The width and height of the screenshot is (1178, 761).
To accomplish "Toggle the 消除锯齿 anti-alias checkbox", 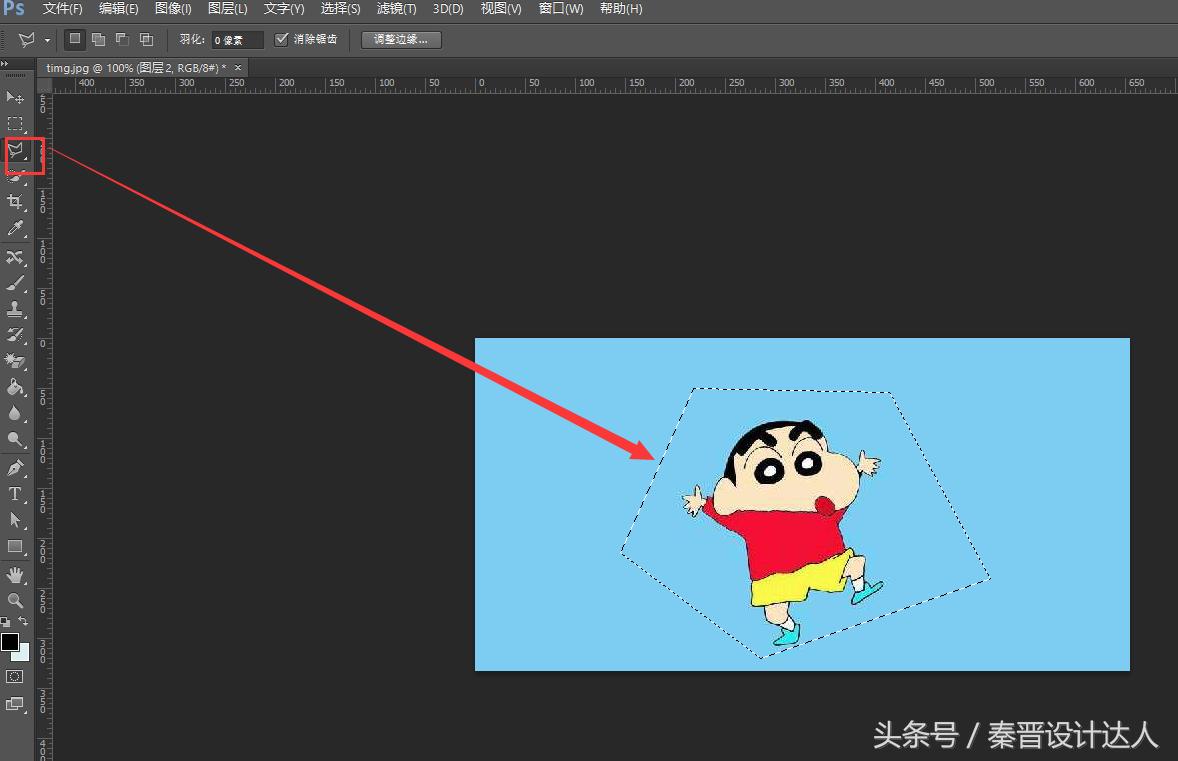I will point(282,40).
